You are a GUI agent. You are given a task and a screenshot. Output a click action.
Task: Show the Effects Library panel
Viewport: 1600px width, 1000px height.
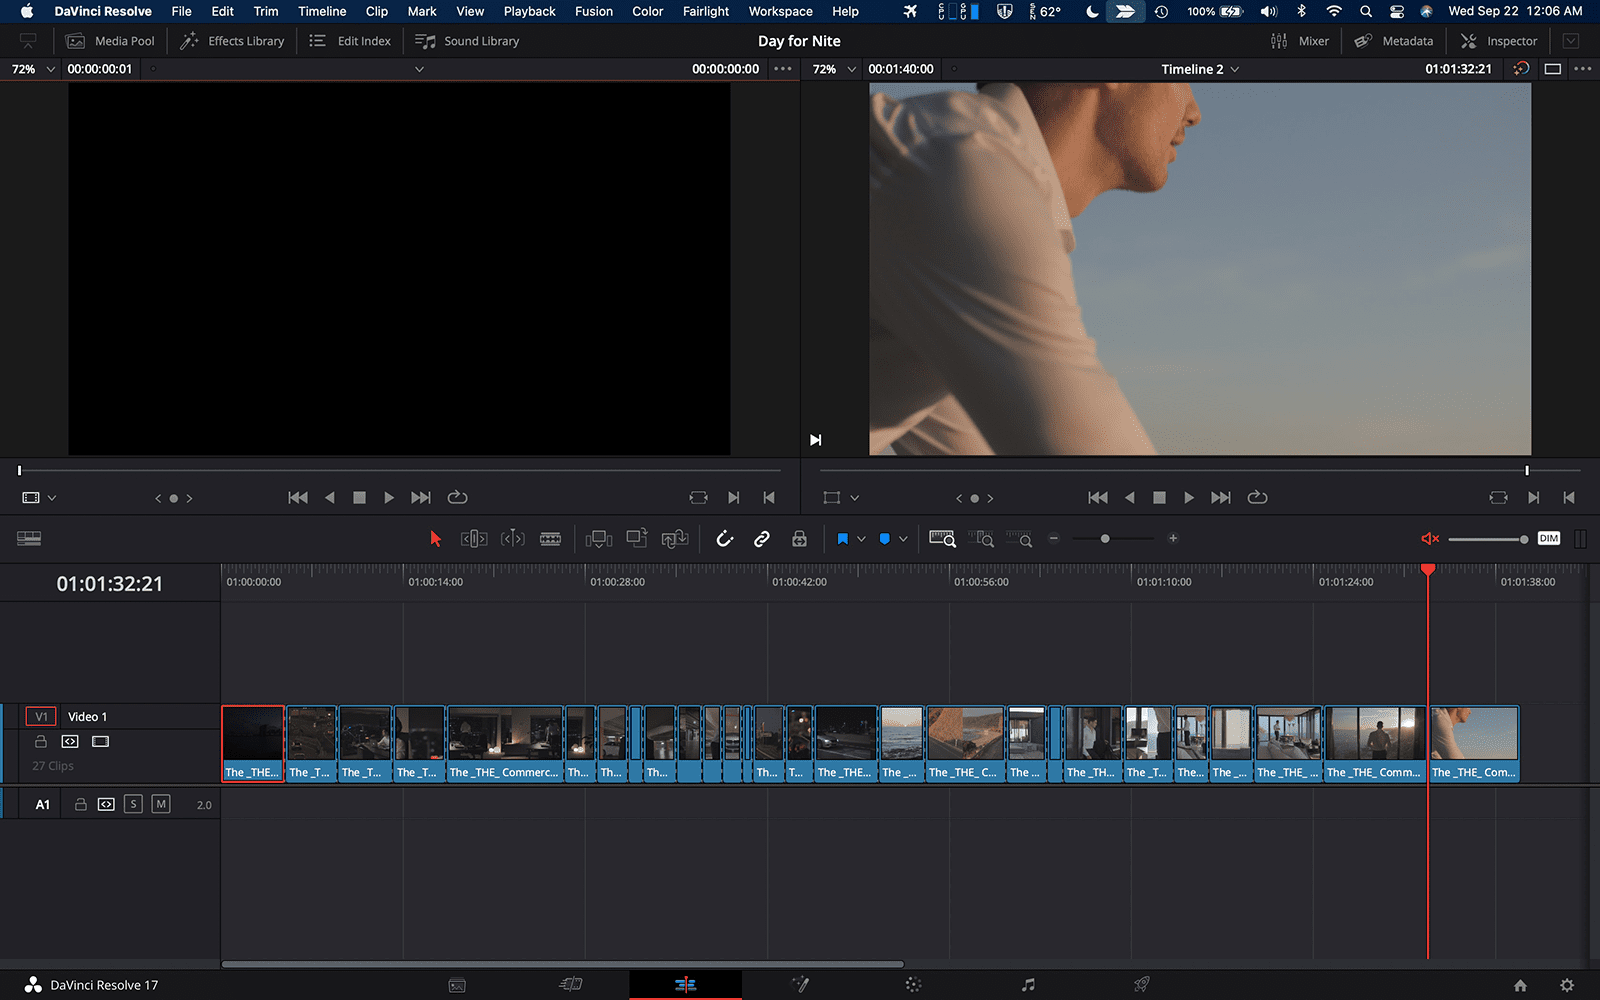coord(231,41)
